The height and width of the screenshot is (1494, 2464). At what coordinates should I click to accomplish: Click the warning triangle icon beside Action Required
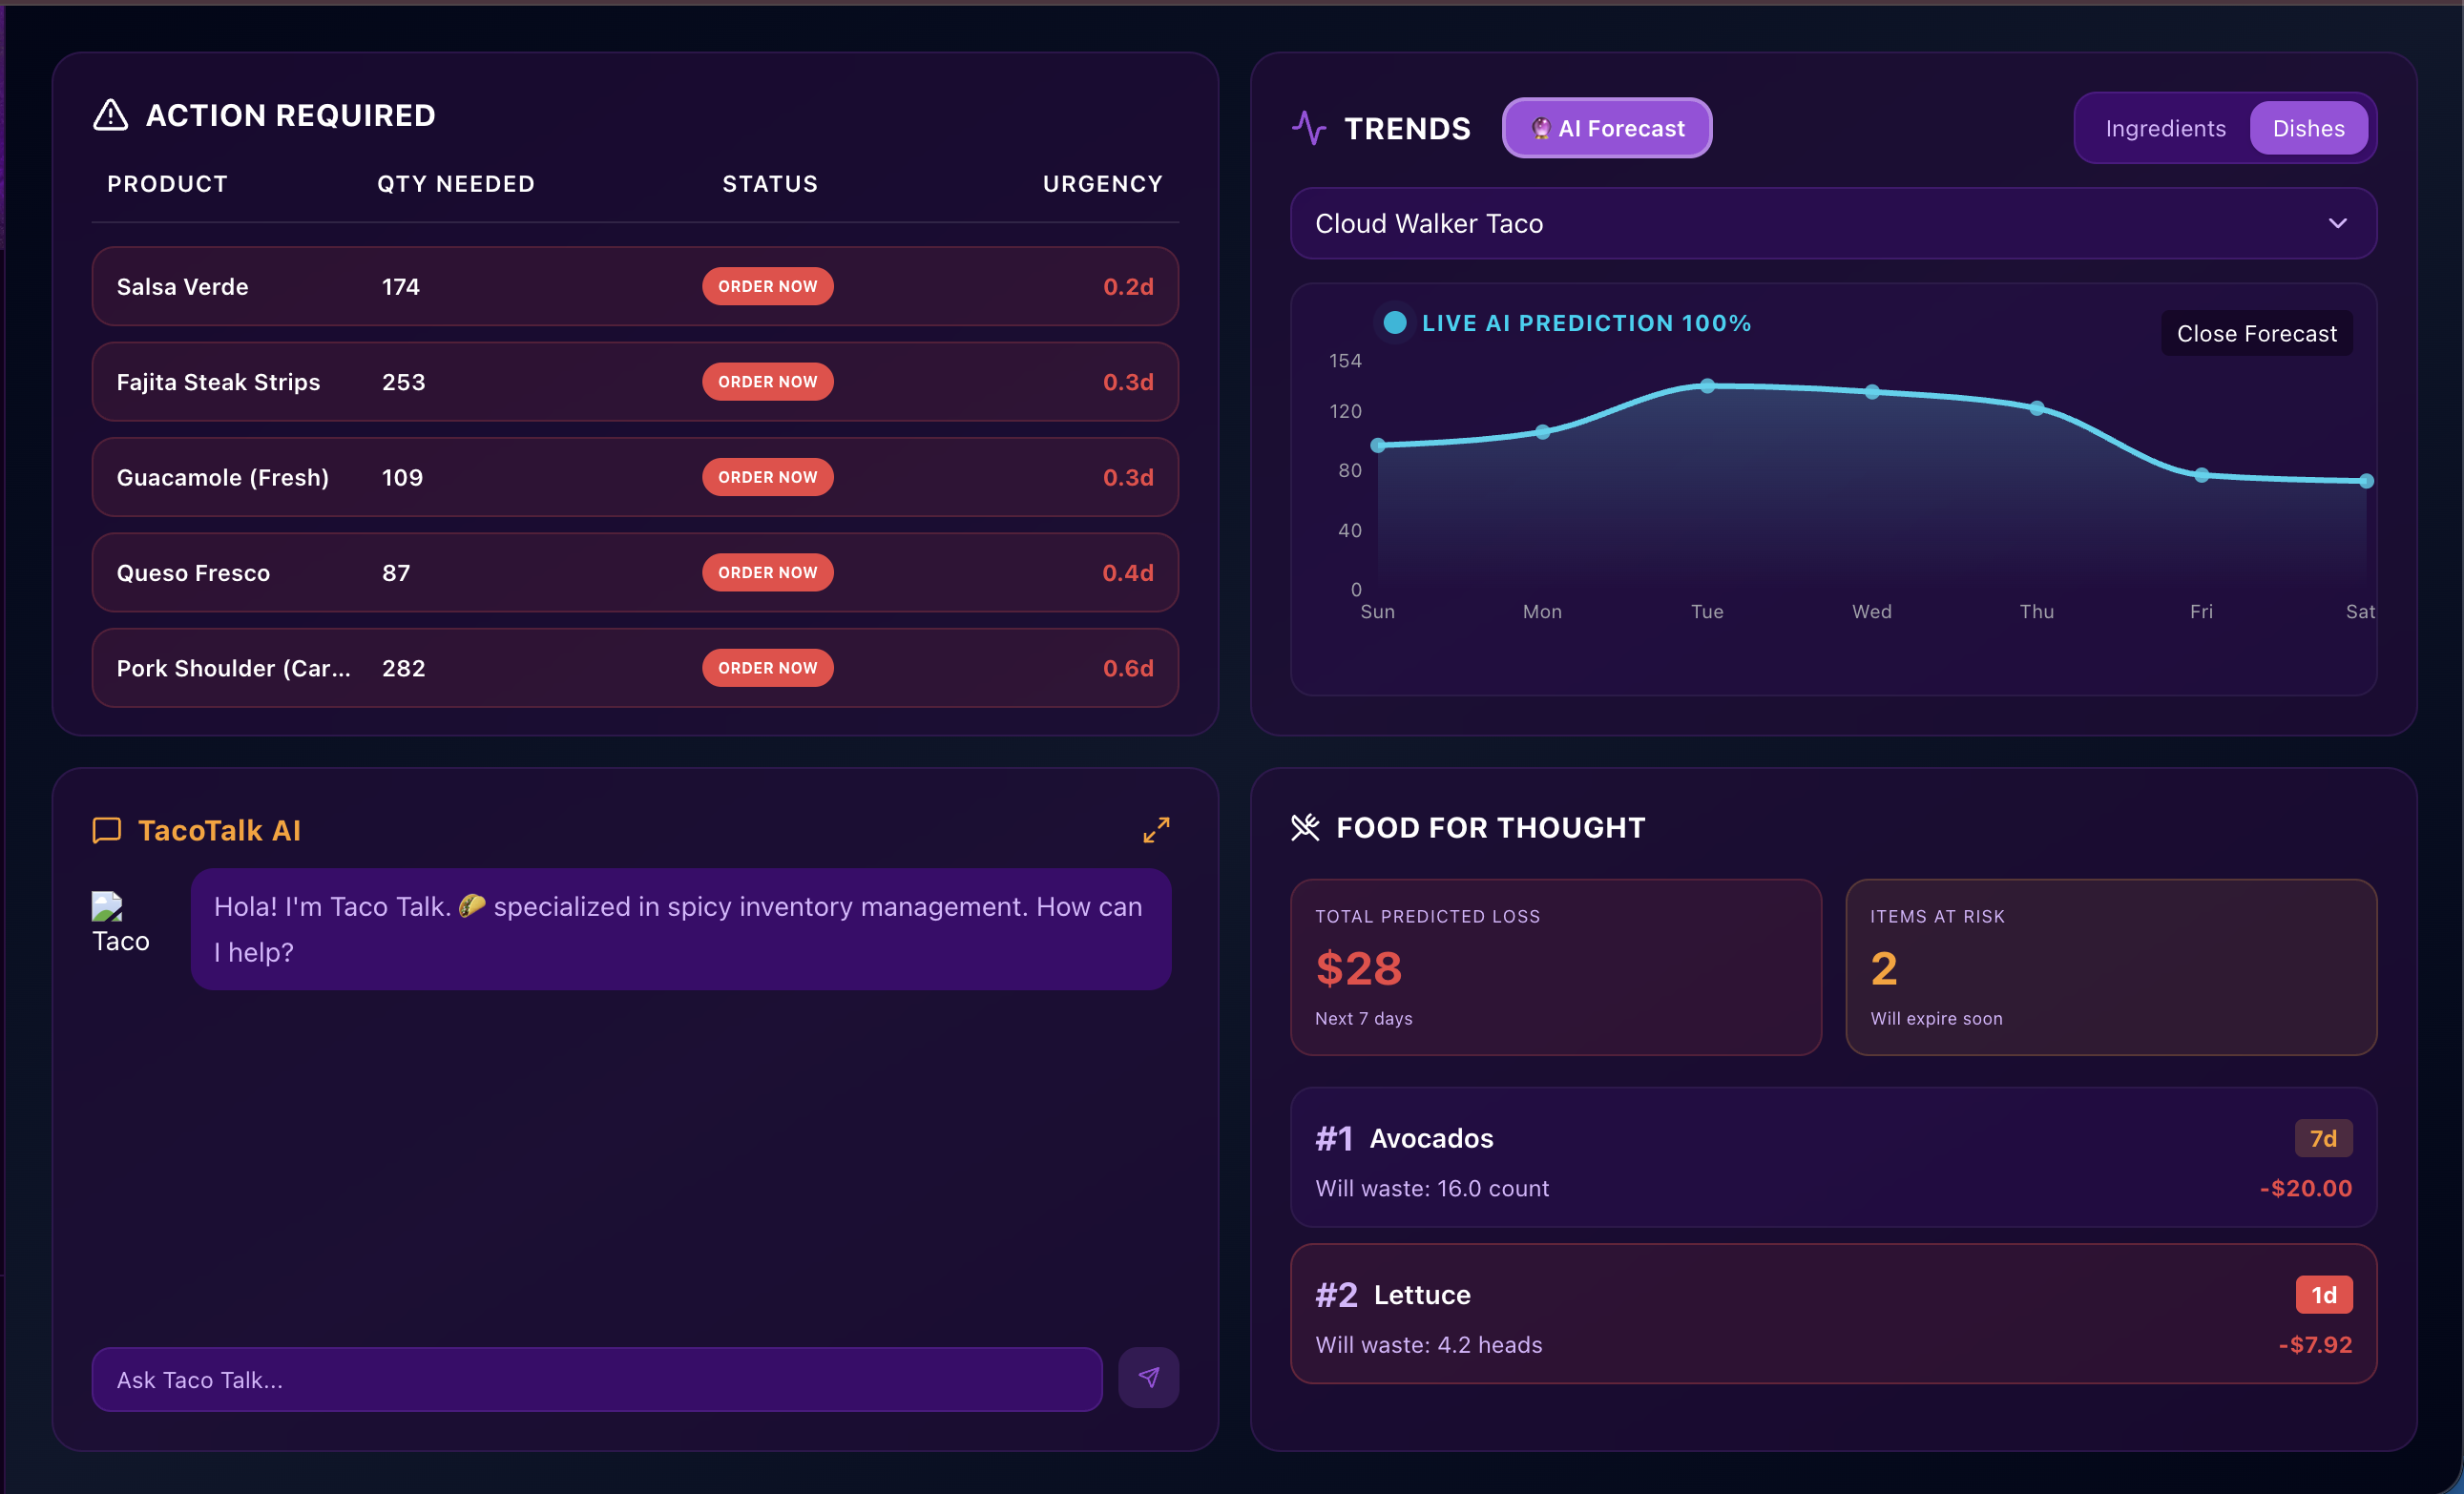pyautogui.click(x=110, y=115)
